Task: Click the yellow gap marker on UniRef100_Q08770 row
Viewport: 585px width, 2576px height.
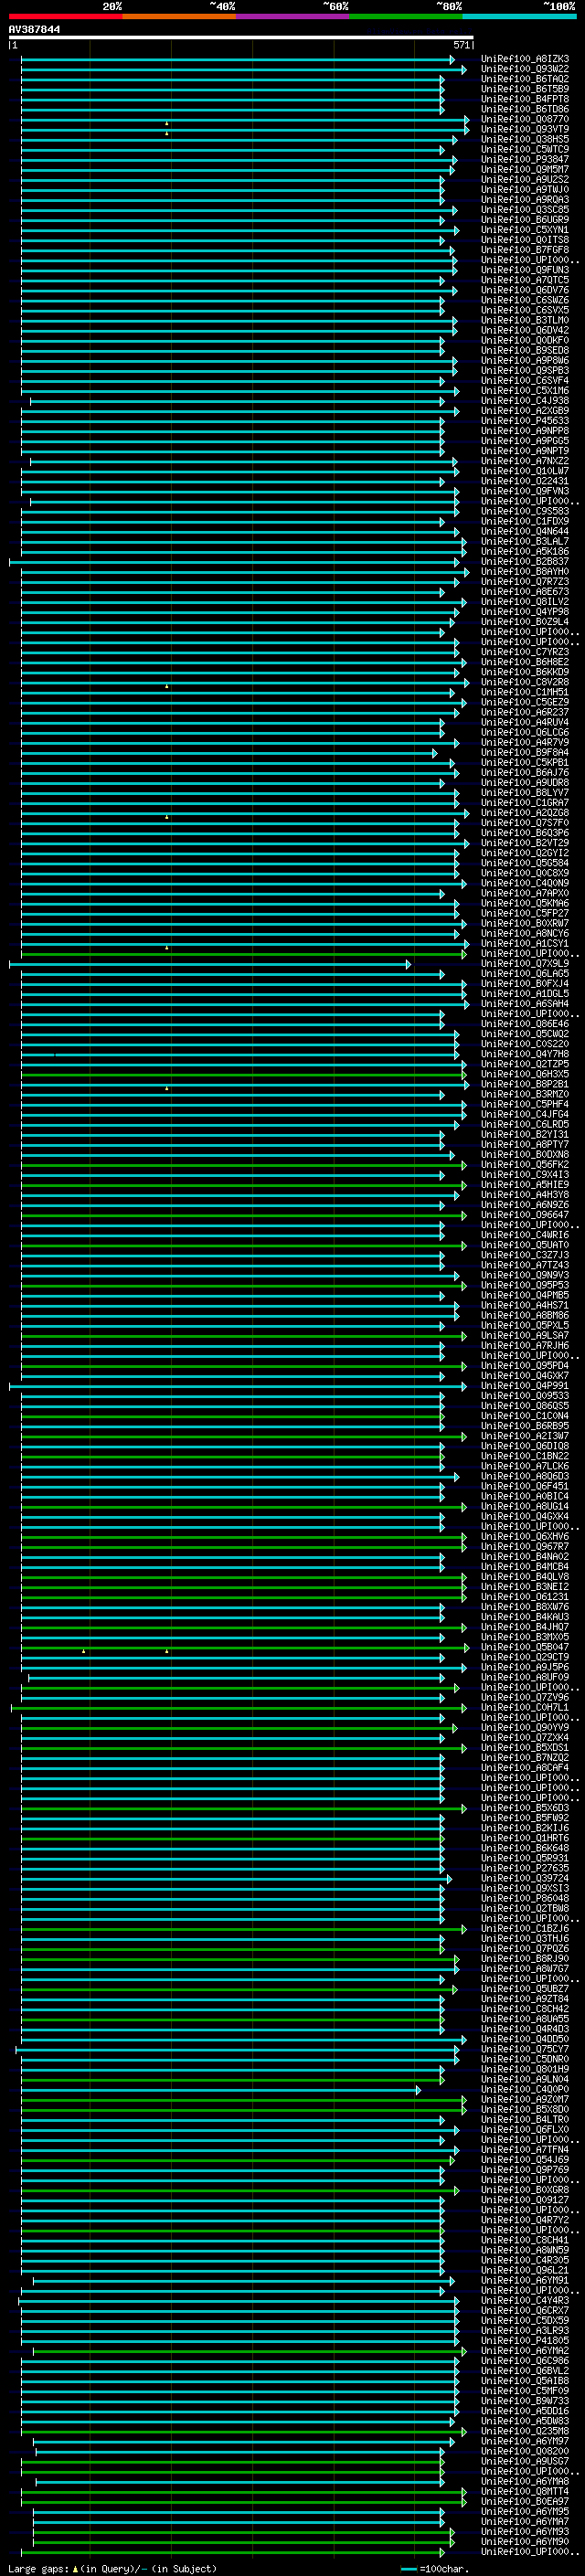Action: [167, 123]
